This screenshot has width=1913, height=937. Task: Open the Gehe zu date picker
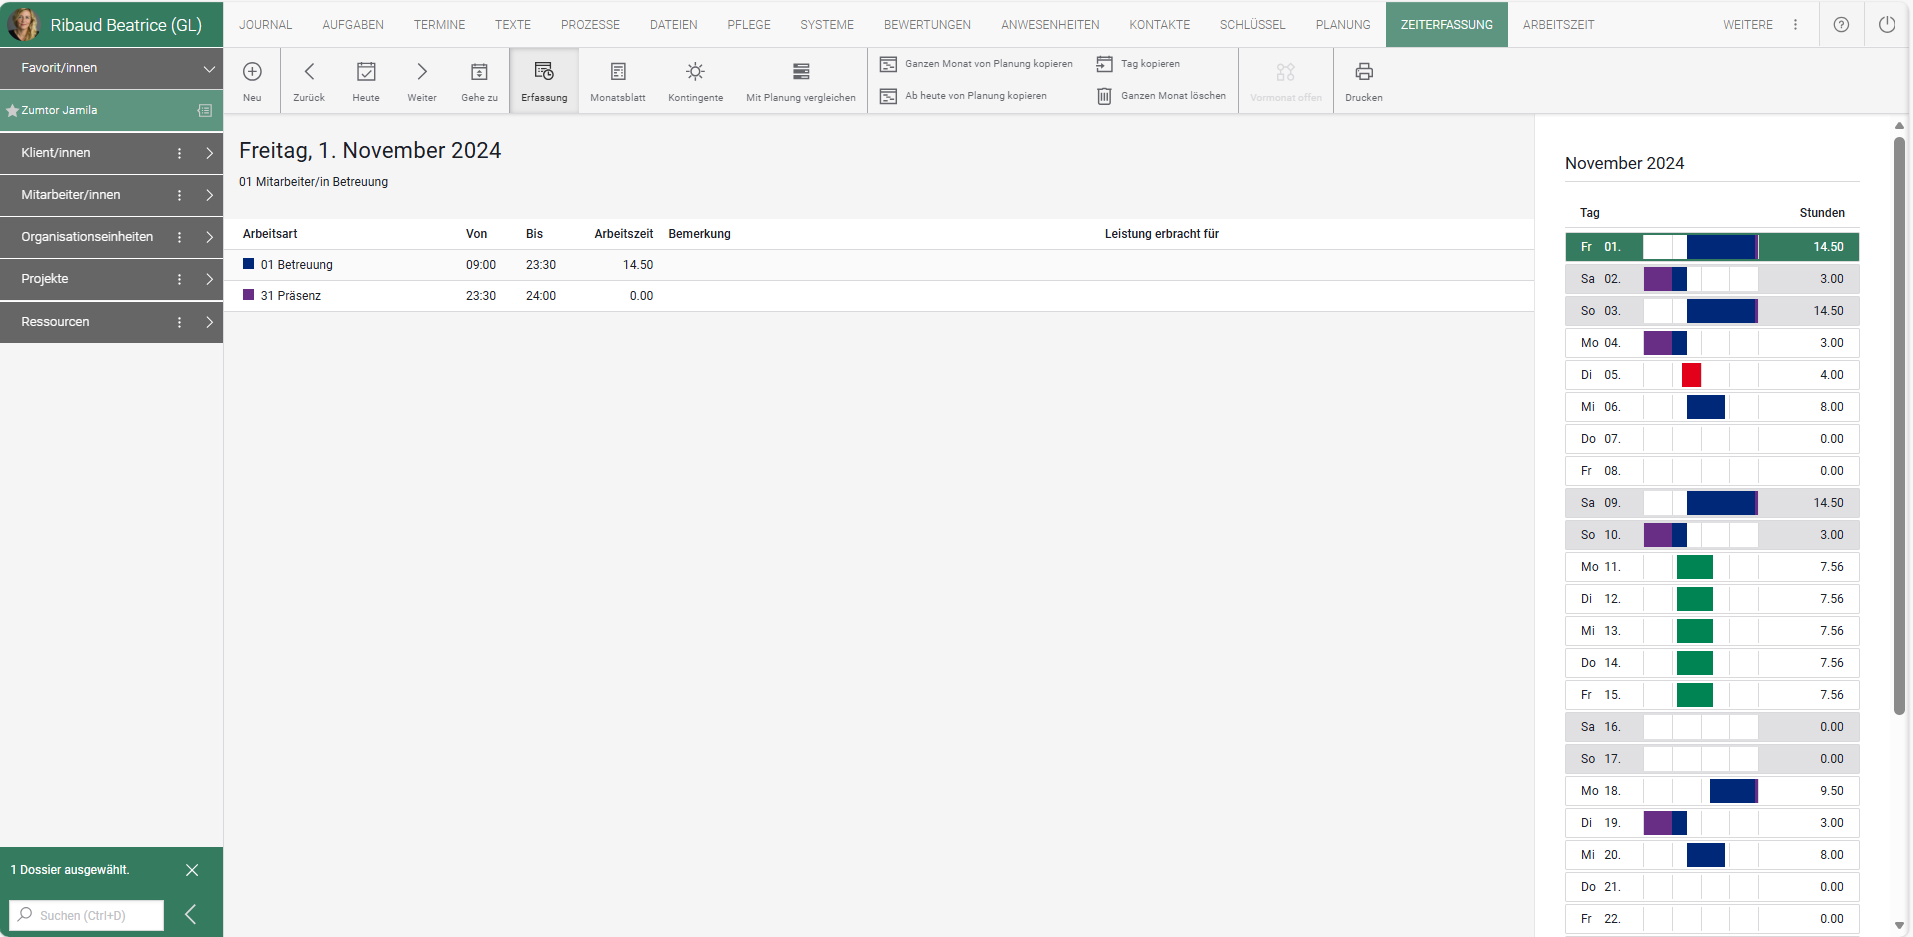click(479, 72)
